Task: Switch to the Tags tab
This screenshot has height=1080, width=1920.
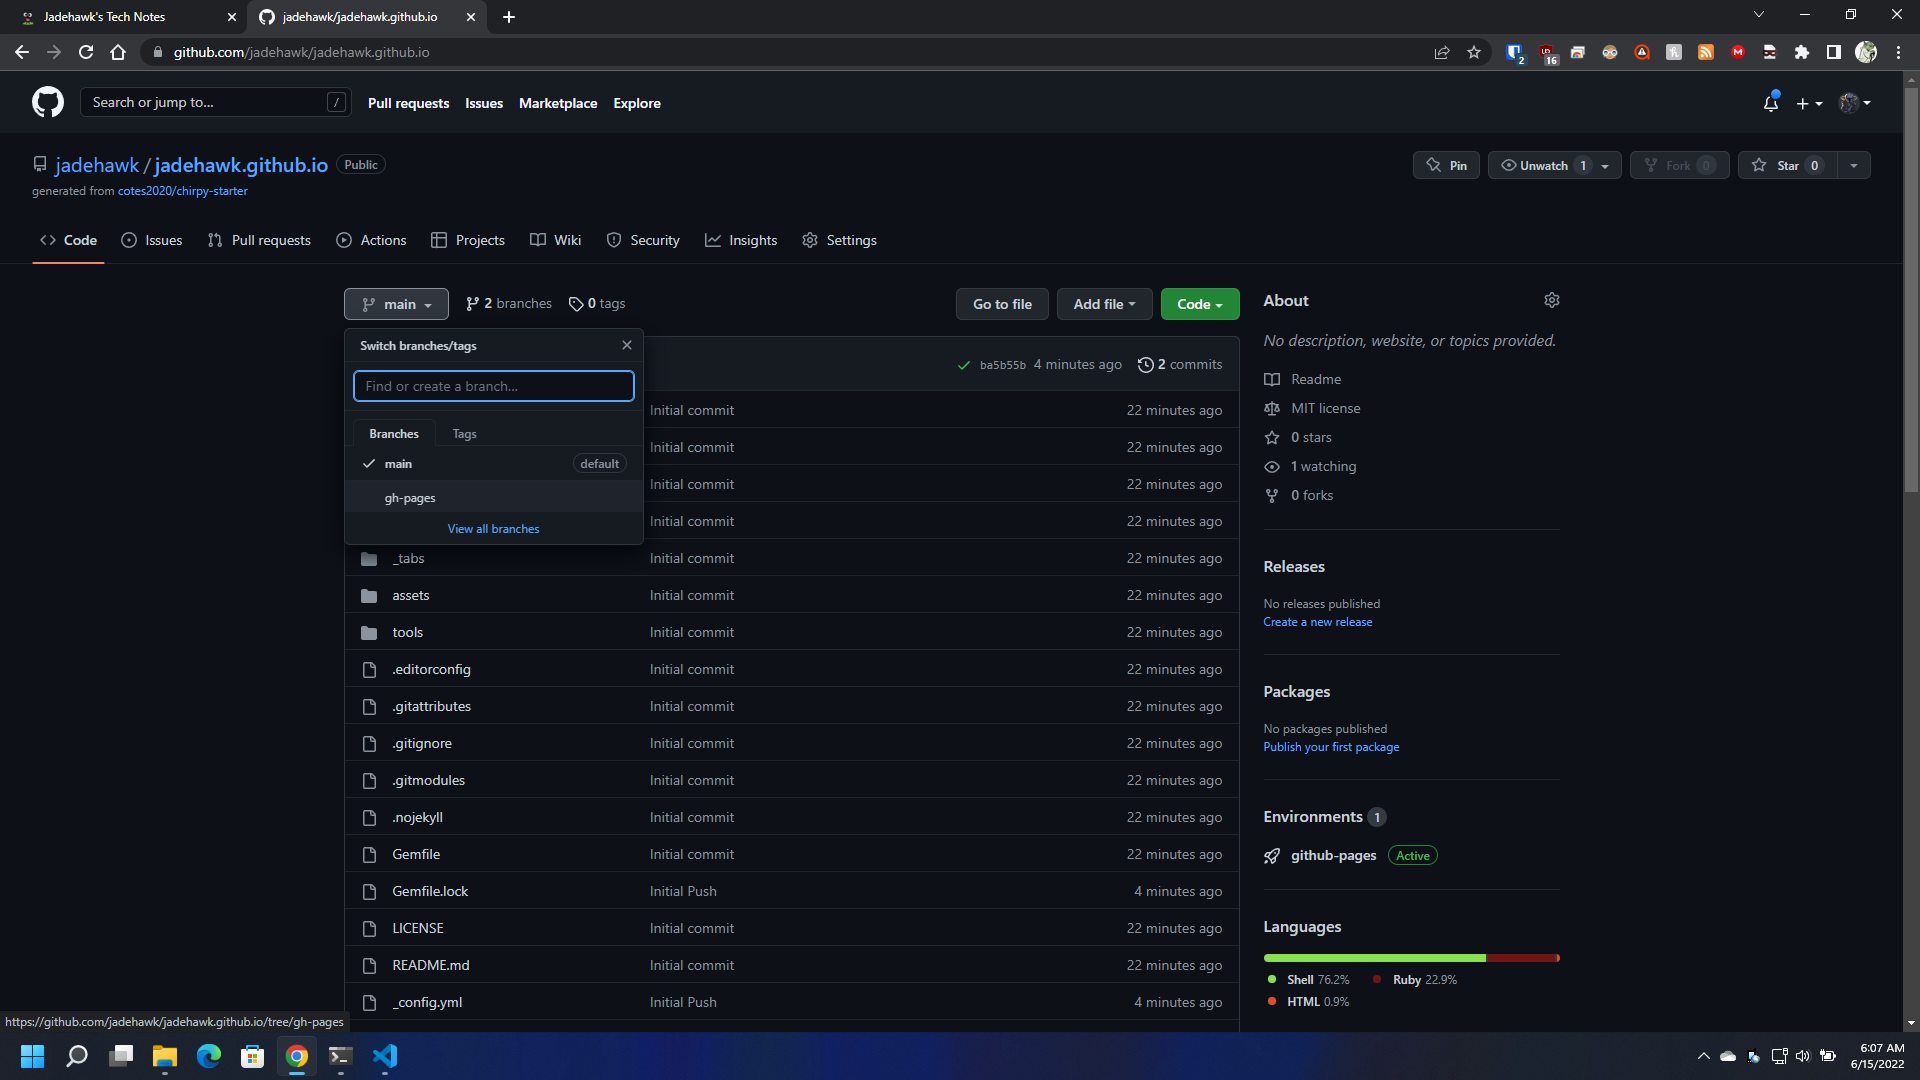Action: tap(464, 433)
